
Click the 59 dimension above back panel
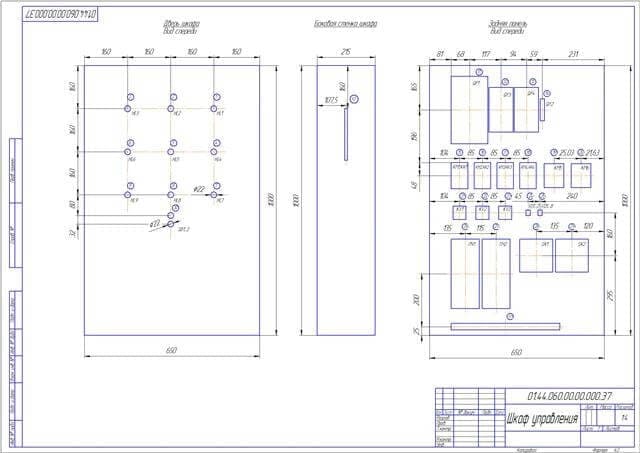534,54
